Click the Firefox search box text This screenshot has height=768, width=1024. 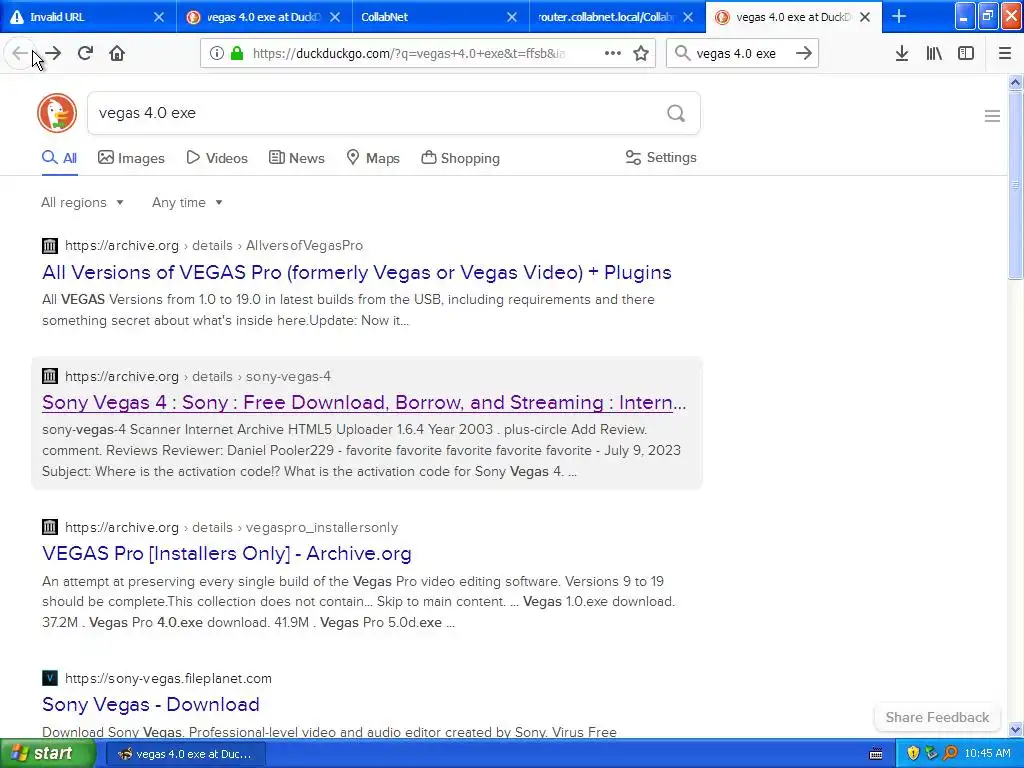tap(736, 54)
